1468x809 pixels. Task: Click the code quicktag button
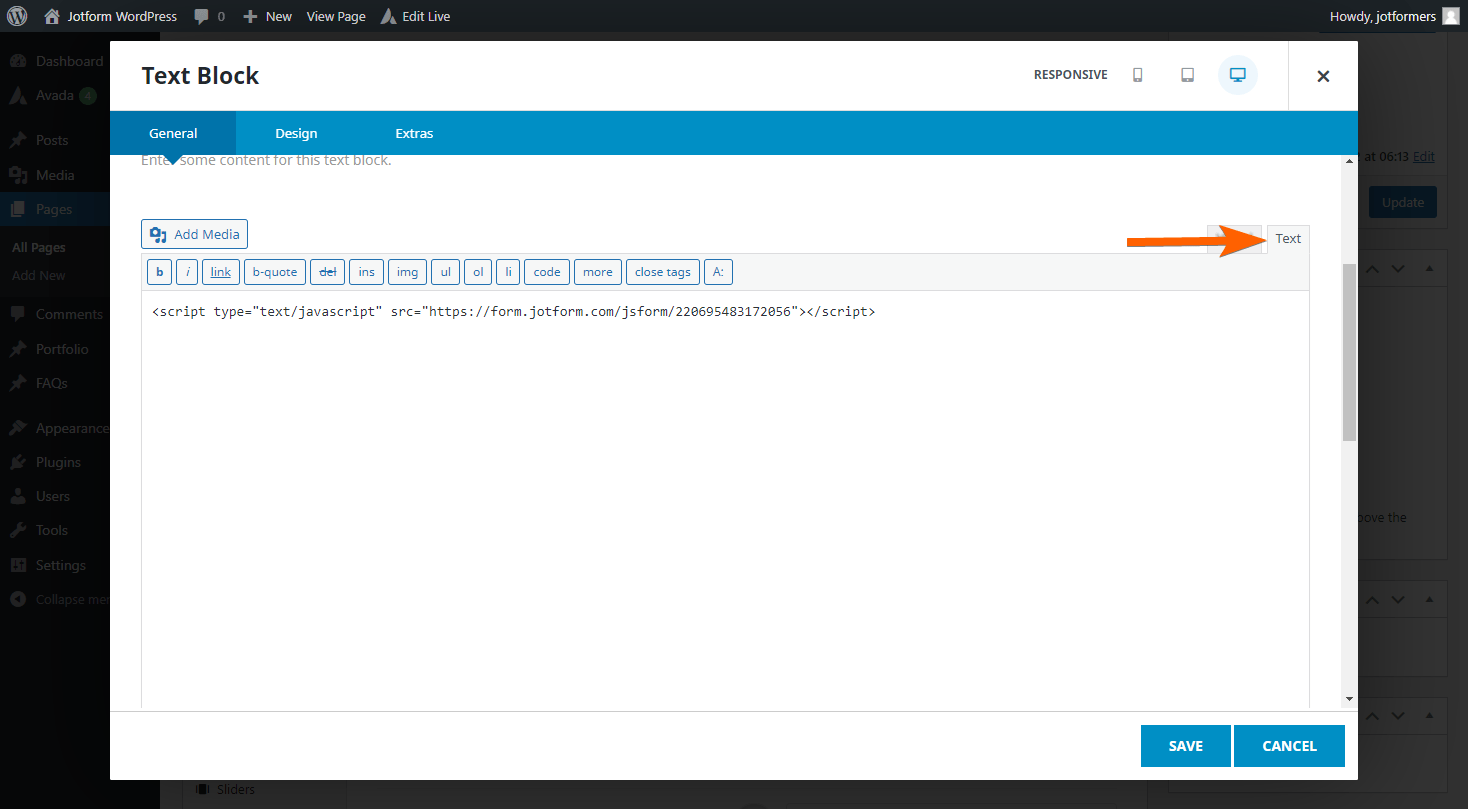click(547, 272)
